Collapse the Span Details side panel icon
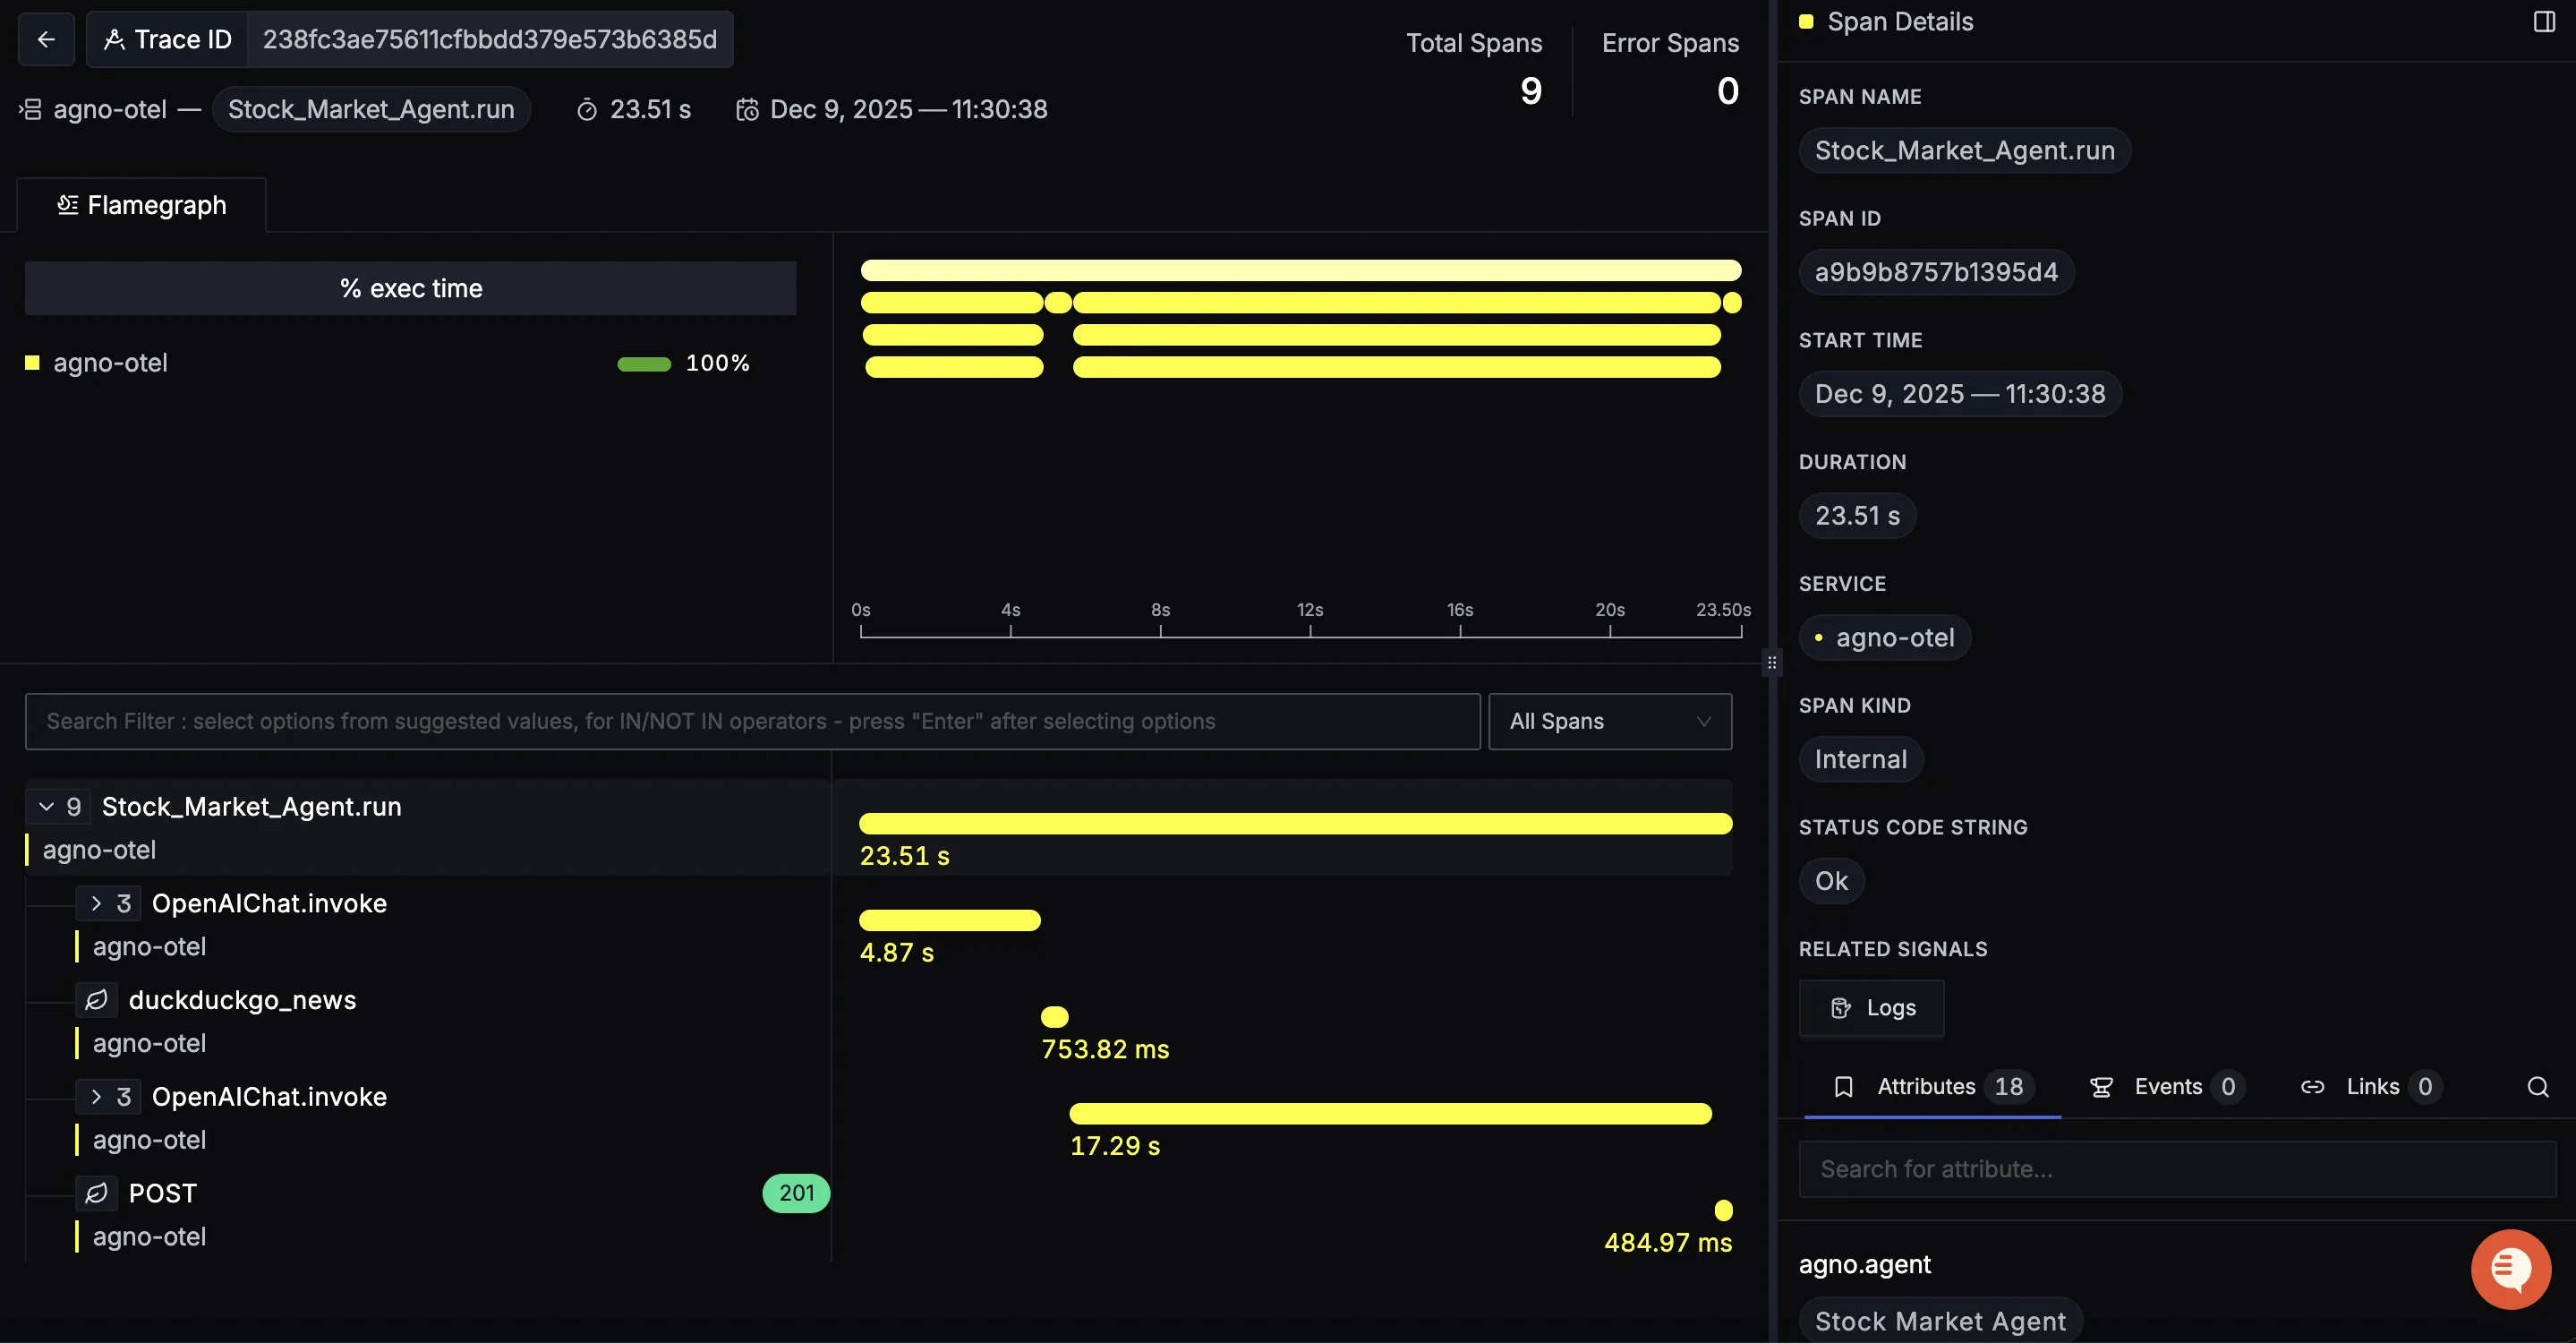The width and height of the screenshot is (2576, 1343). 2544,22
